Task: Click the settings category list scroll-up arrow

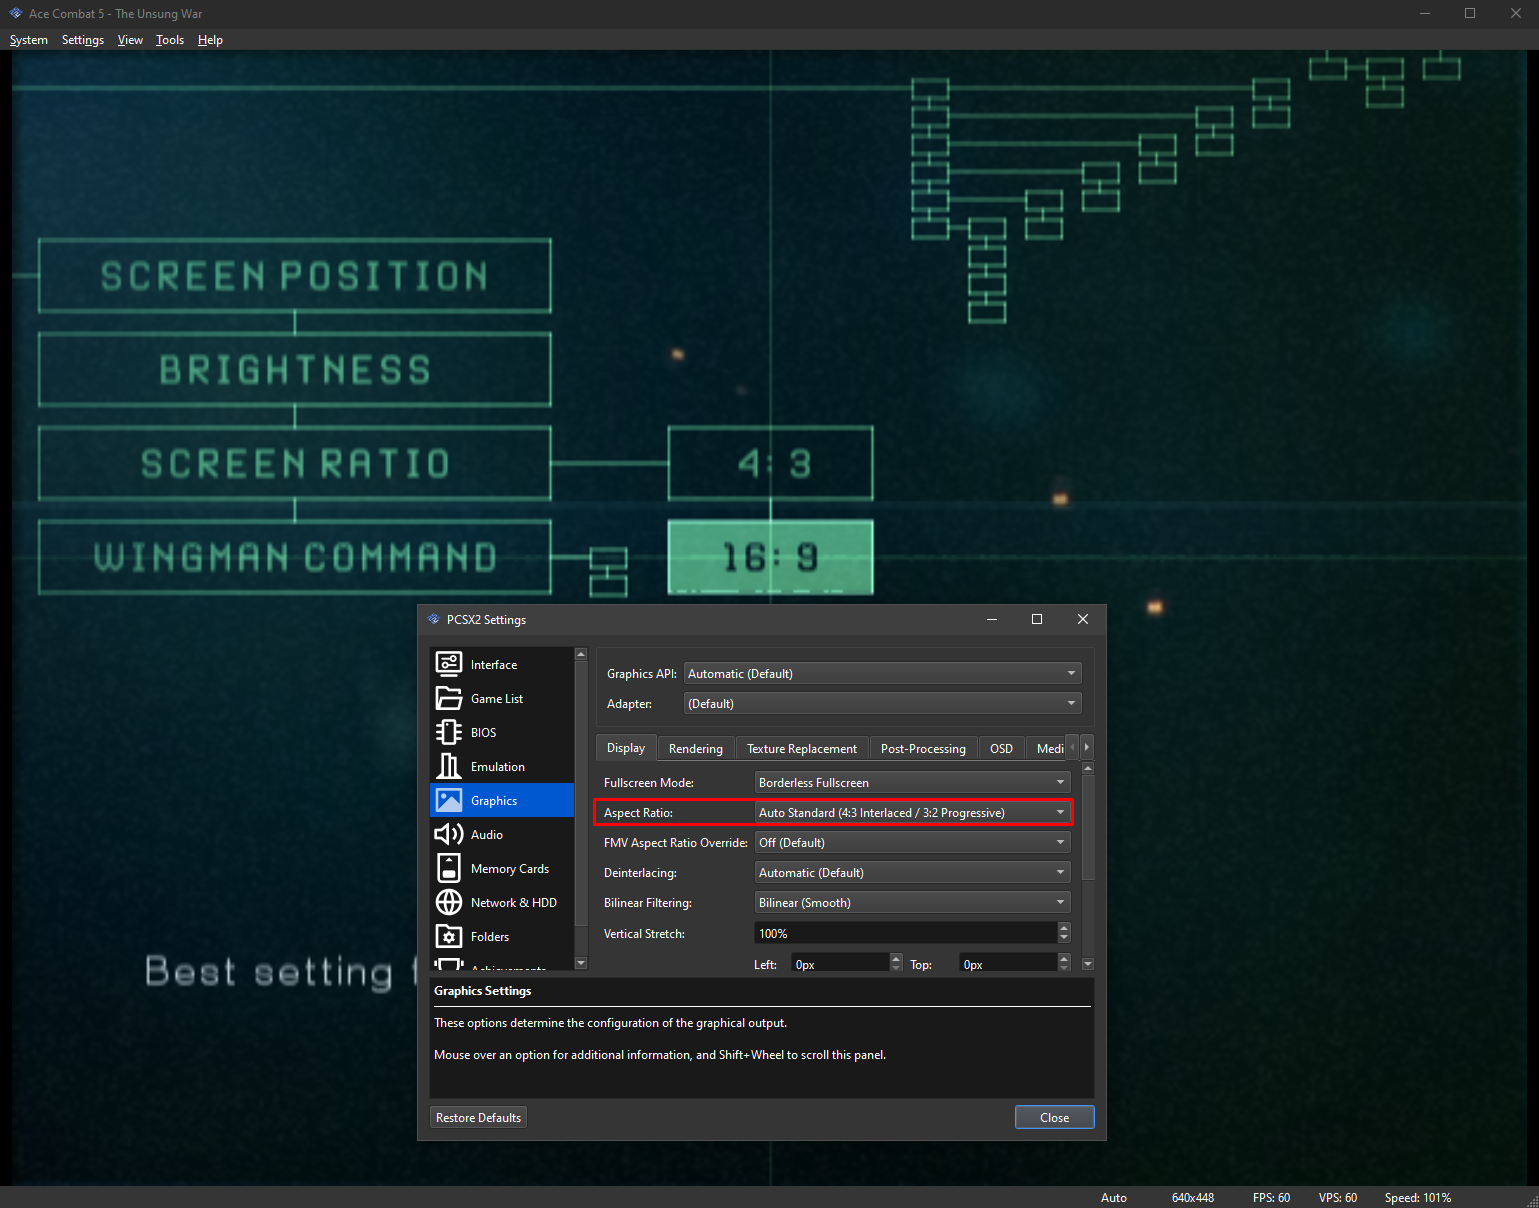Action: pyautogui.click(x=581, y=654)
